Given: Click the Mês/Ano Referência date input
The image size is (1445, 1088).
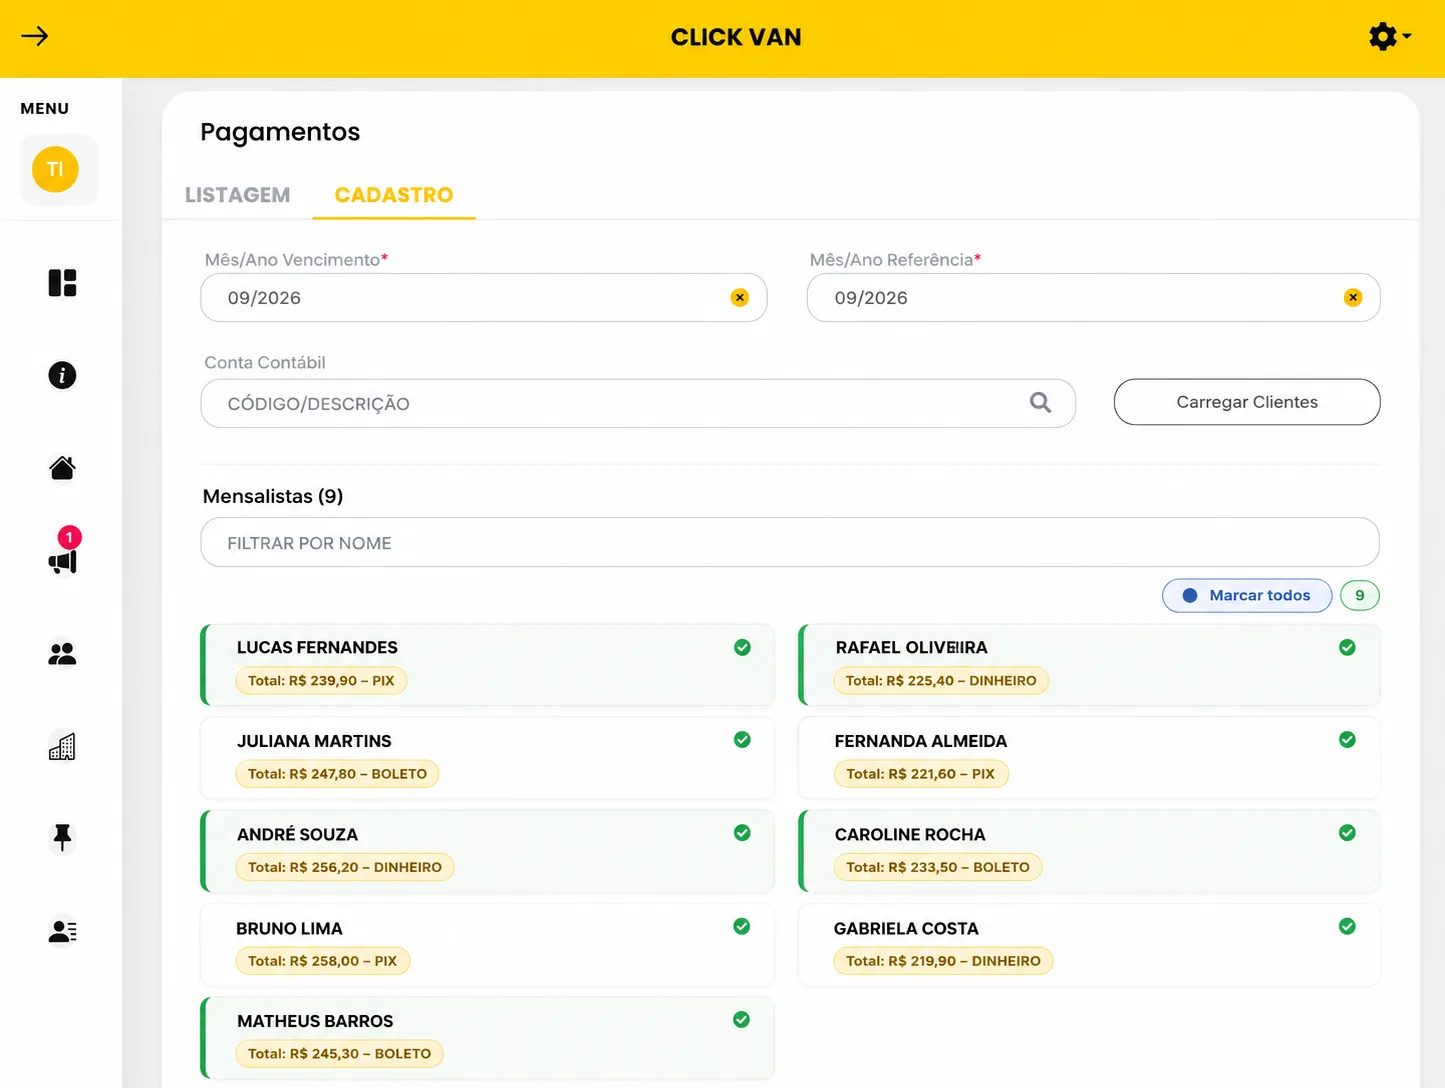Looking at the screenshot, I should pyautogui.click(x=1093, y=298).
